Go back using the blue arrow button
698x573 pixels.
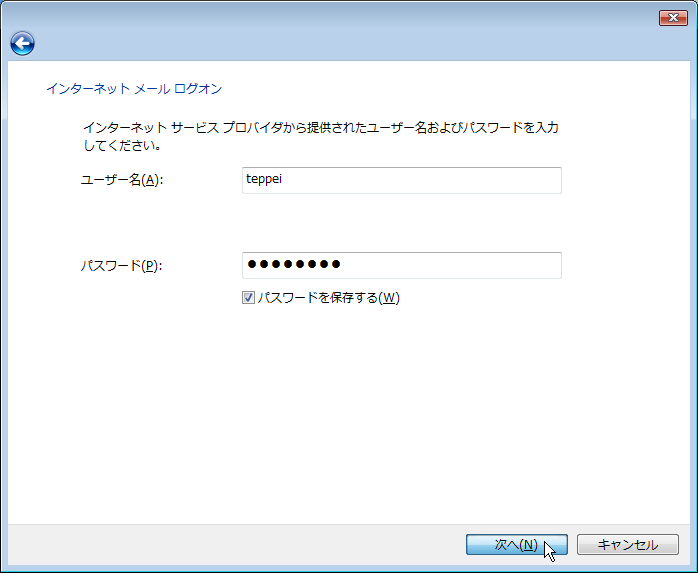pyautogui.click(x=22, y=44)
